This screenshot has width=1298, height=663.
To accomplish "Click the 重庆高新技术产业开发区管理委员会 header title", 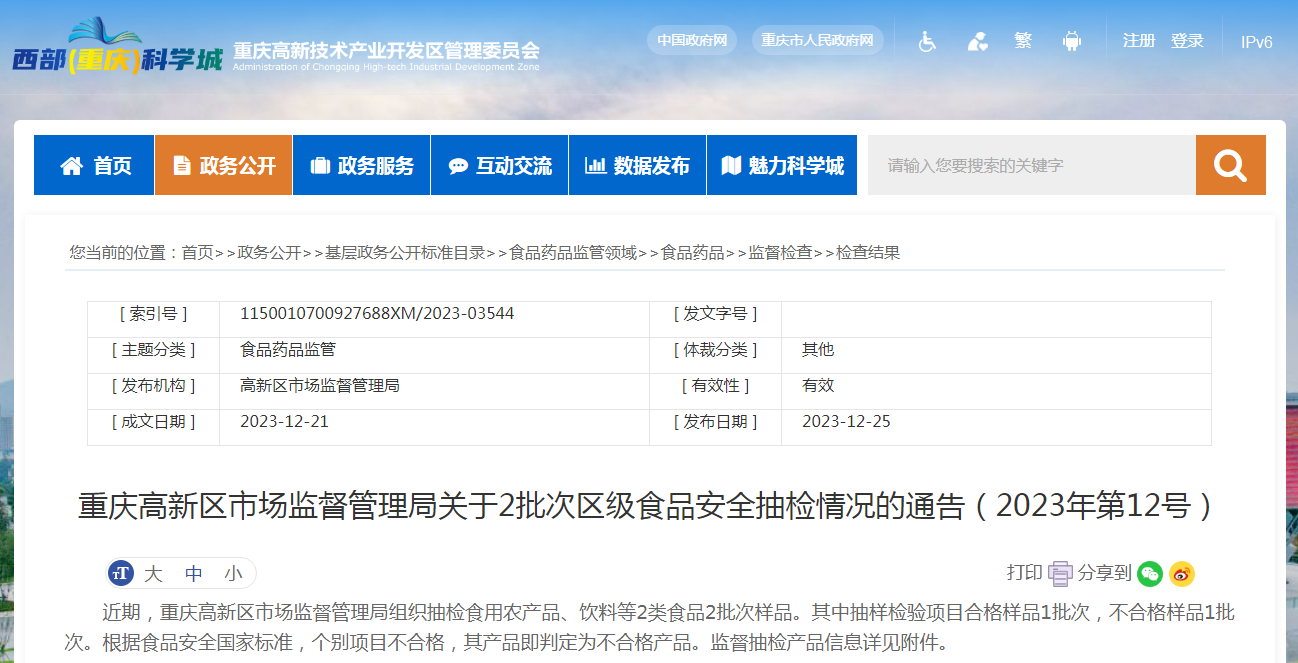I will coord(386,50).
